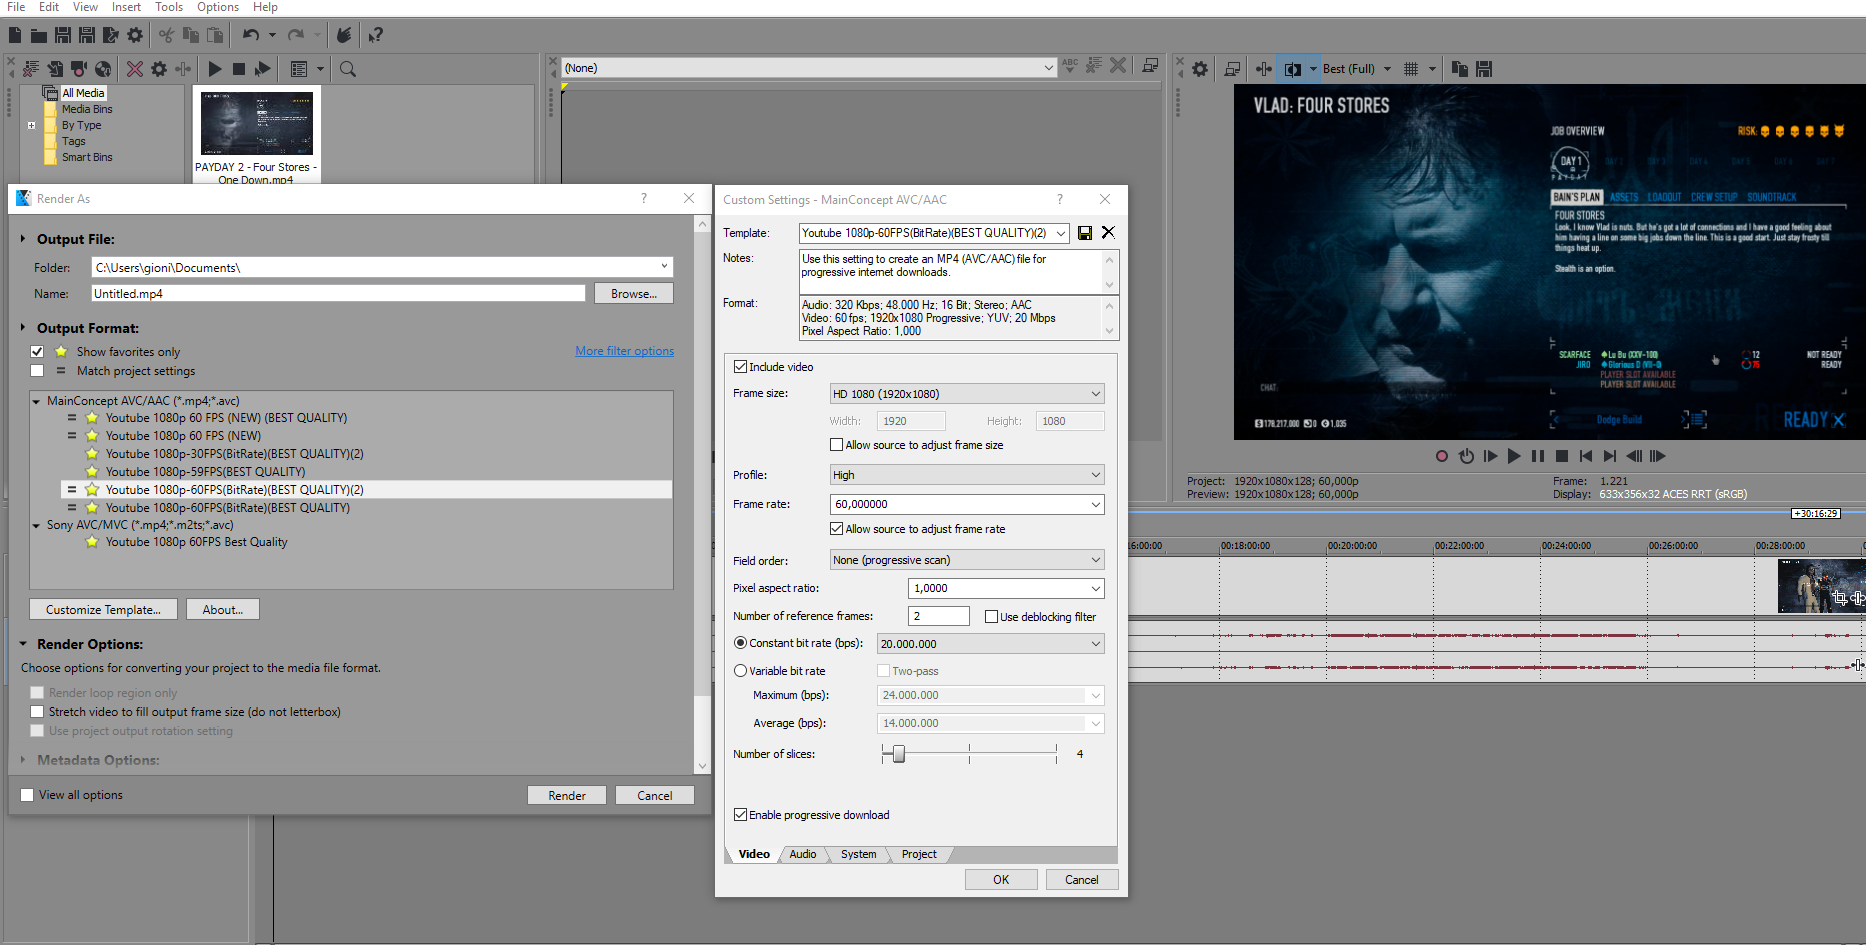1866x945 pixels.
Task: Open the Profile dropdown showing High
Action: coord(1096,475)
